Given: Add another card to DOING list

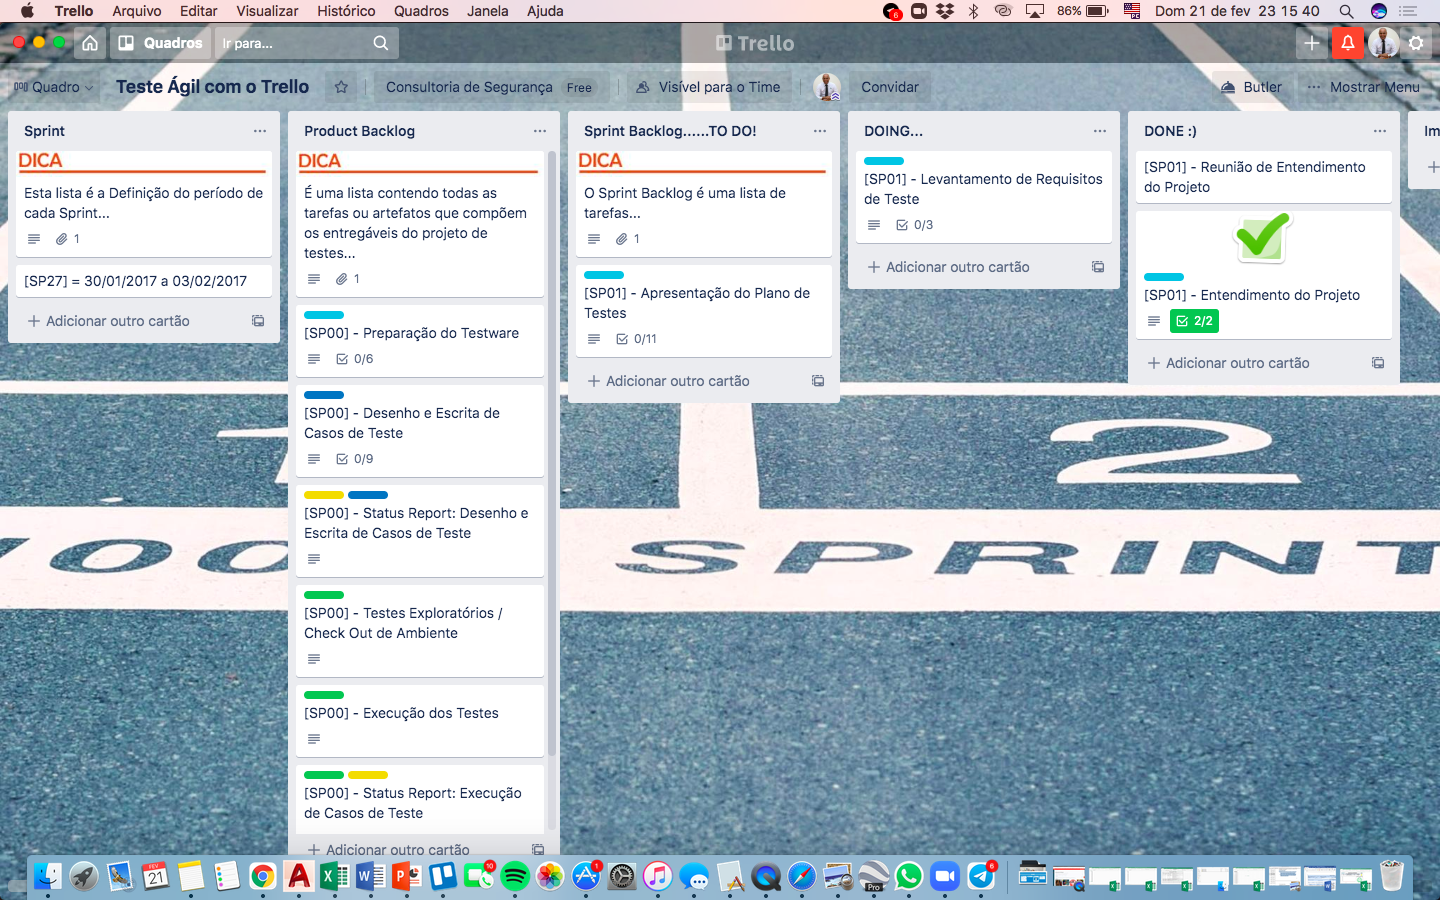Looking at the screenshot, I should (948, 267).
